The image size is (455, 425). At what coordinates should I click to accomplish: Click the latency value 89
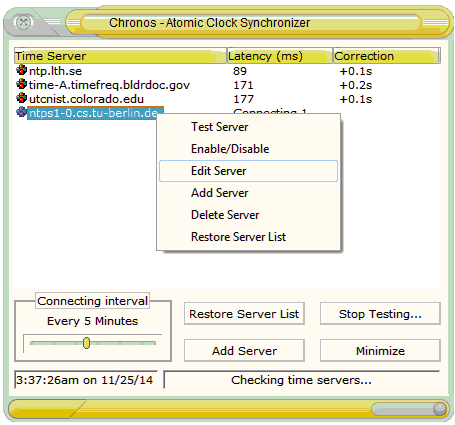click(240, 71)
